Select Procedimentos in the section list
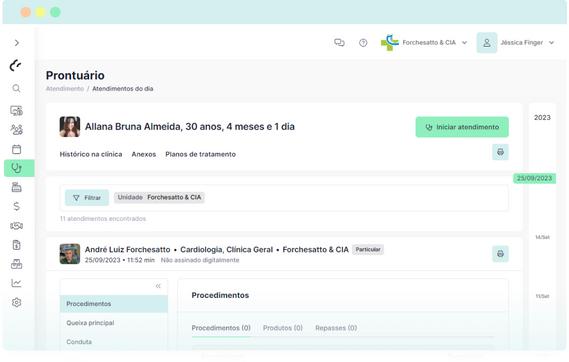 click(114, 304)
